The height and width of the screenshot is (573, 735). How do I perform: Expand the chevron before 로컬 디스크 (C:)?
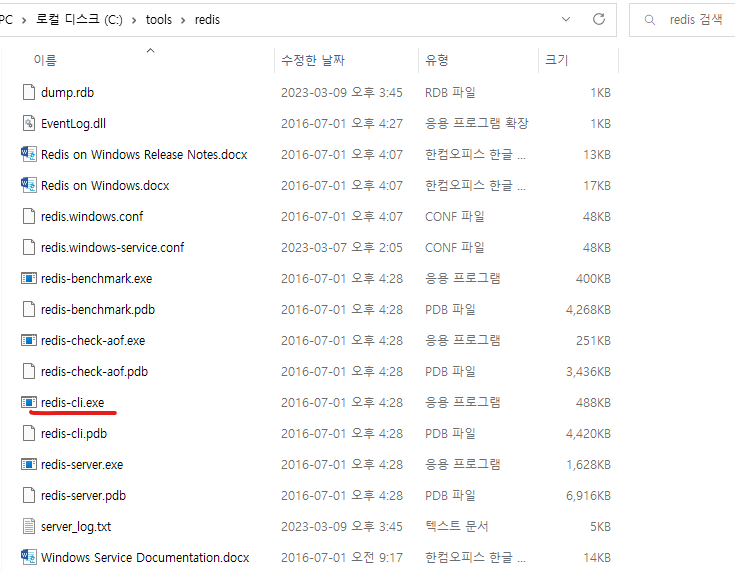pyautogui.click(x=24, y=20)
